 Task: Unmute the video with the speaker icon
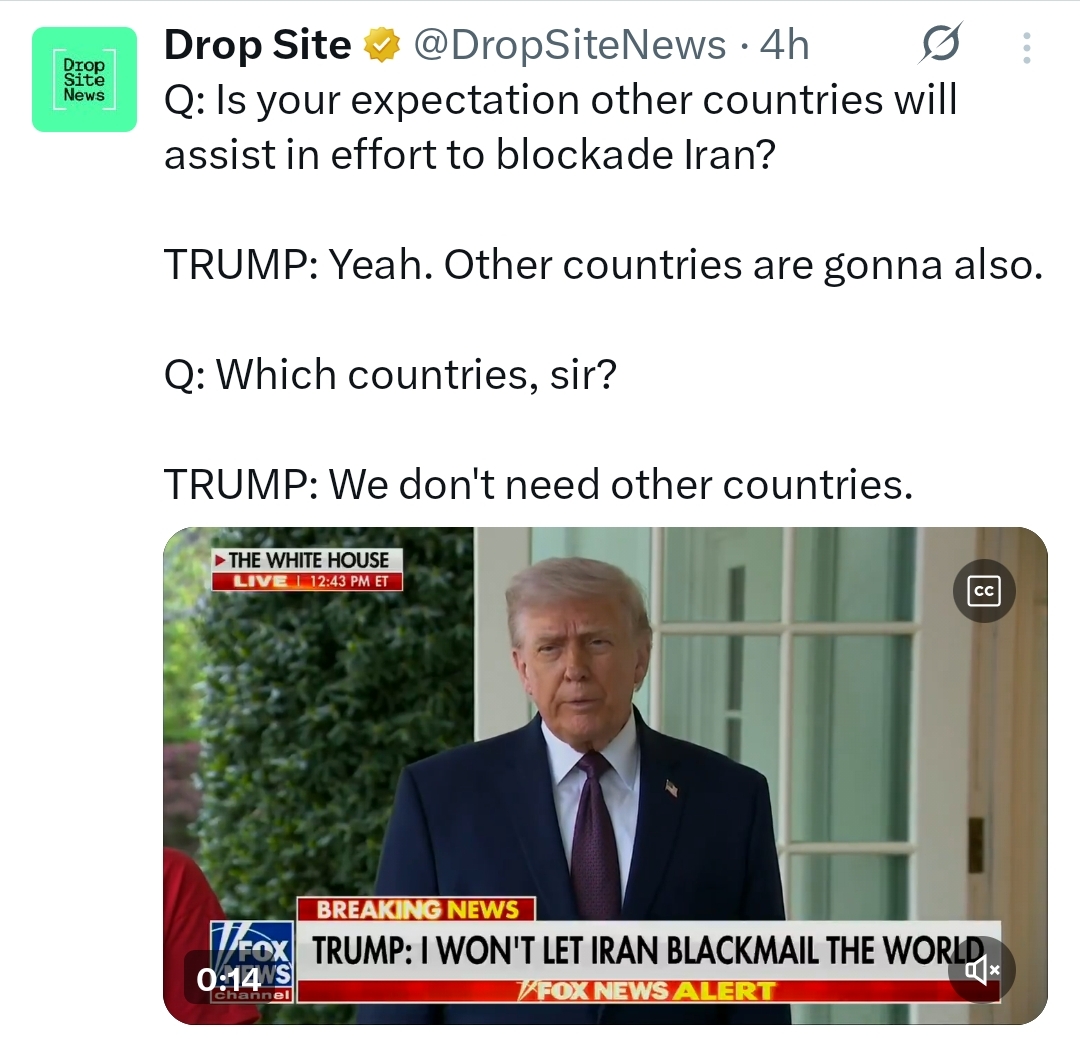(981, 971)
